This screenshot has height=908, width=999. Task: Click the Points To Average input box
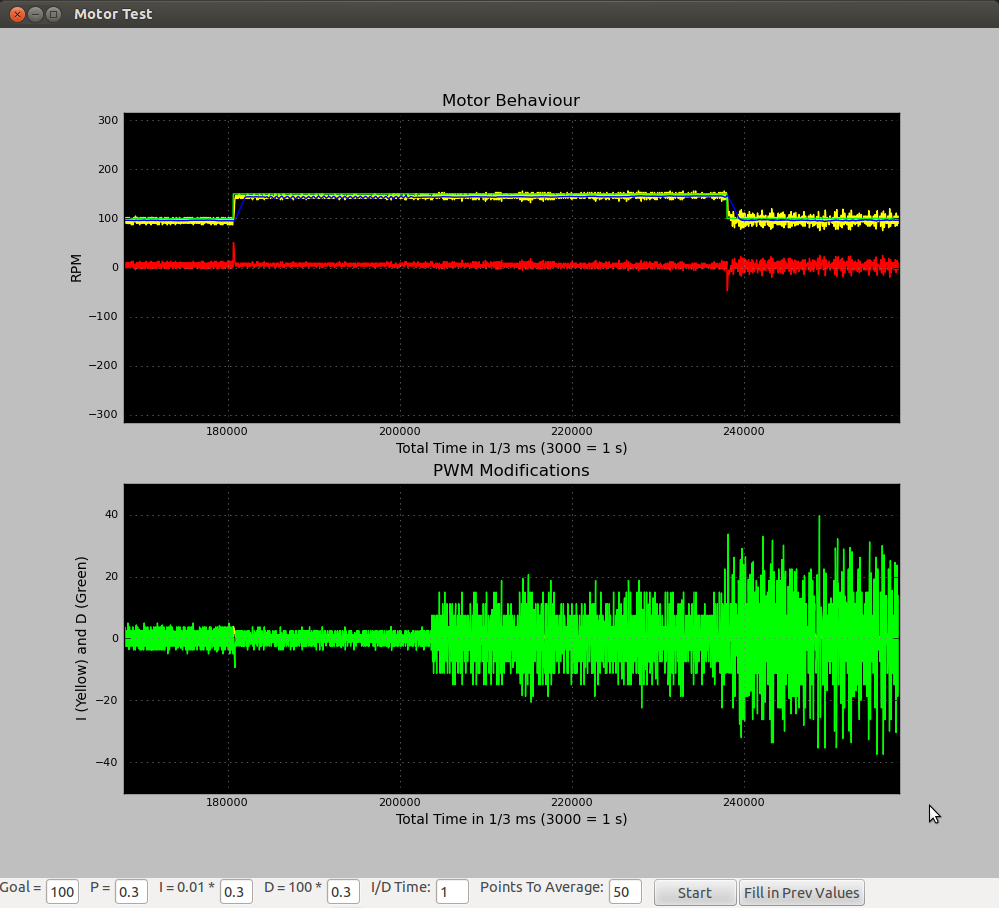pos(625,892)
